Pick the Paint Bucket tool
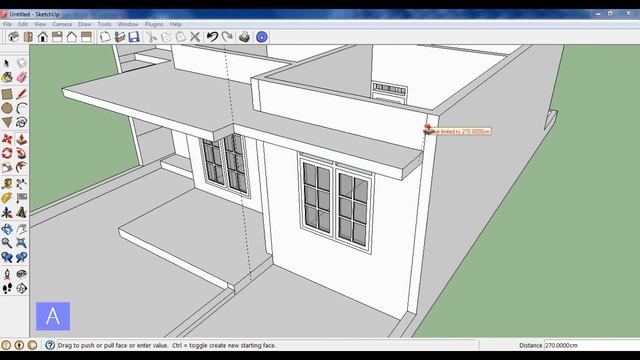The image size is (640, 360). [x=7, y=77]
